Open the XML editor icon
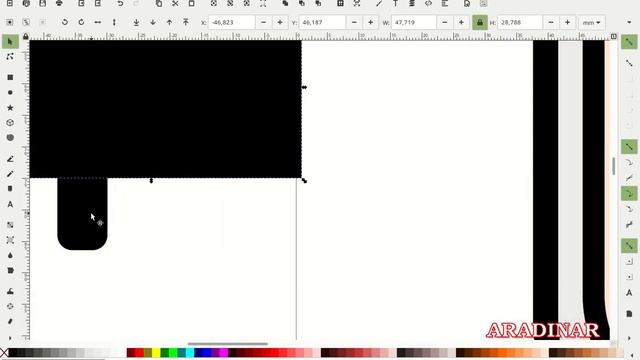This screenshot has height=360, width=640. click(428, 4)
